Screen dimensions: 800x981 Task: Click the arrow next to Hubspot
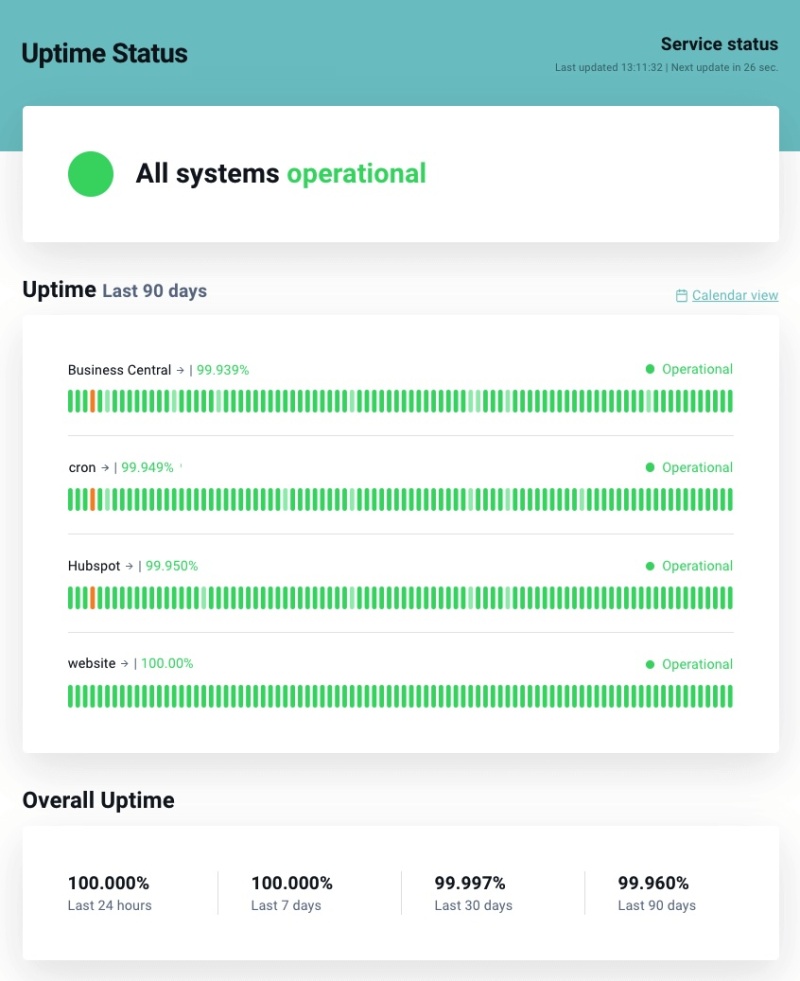click(129, 566)
